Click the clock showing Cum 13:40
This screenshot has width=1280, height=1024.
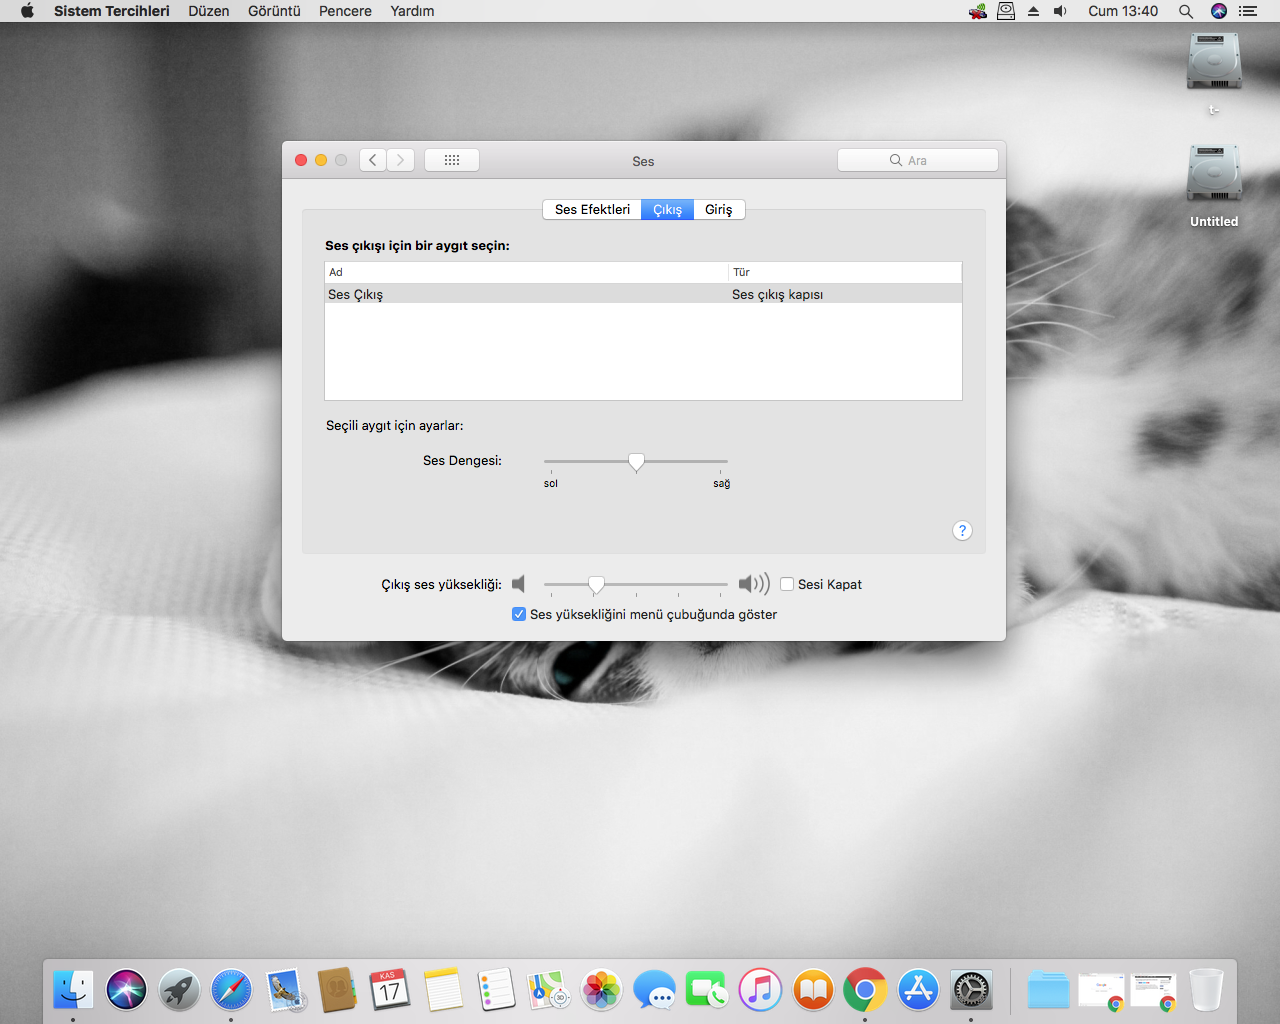click(x=1123, y=11)
